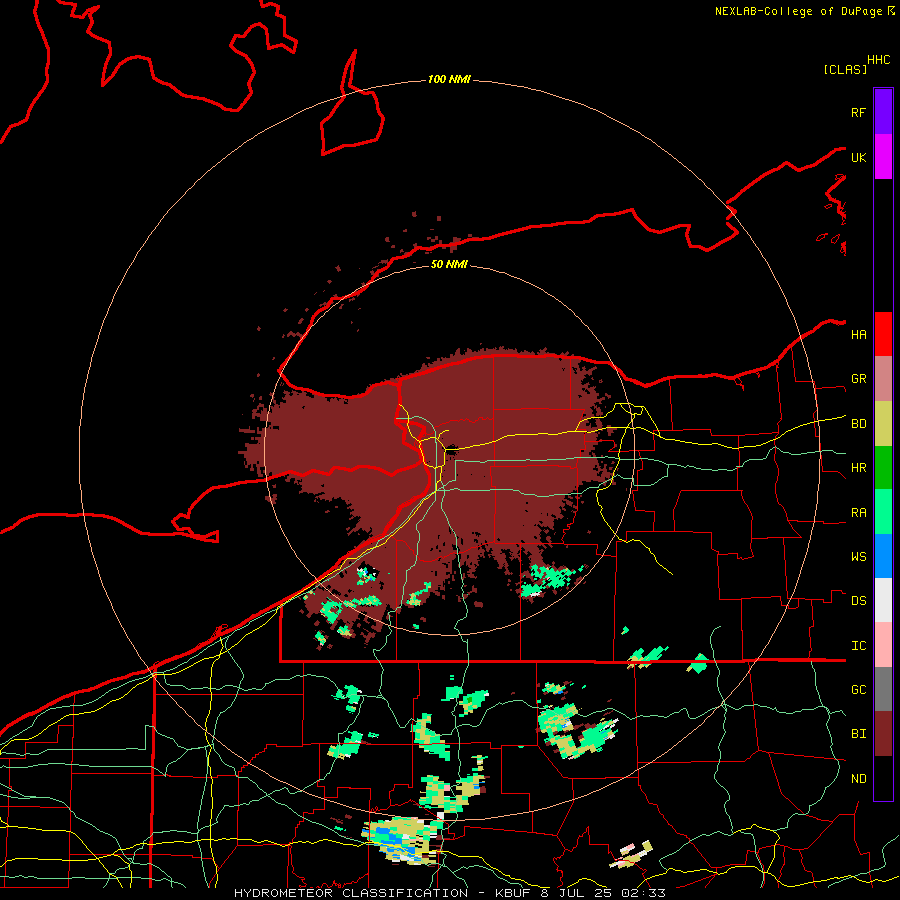Click the RA legend label
The width and height of the screenshot is (900, 900).
(858, 513)
